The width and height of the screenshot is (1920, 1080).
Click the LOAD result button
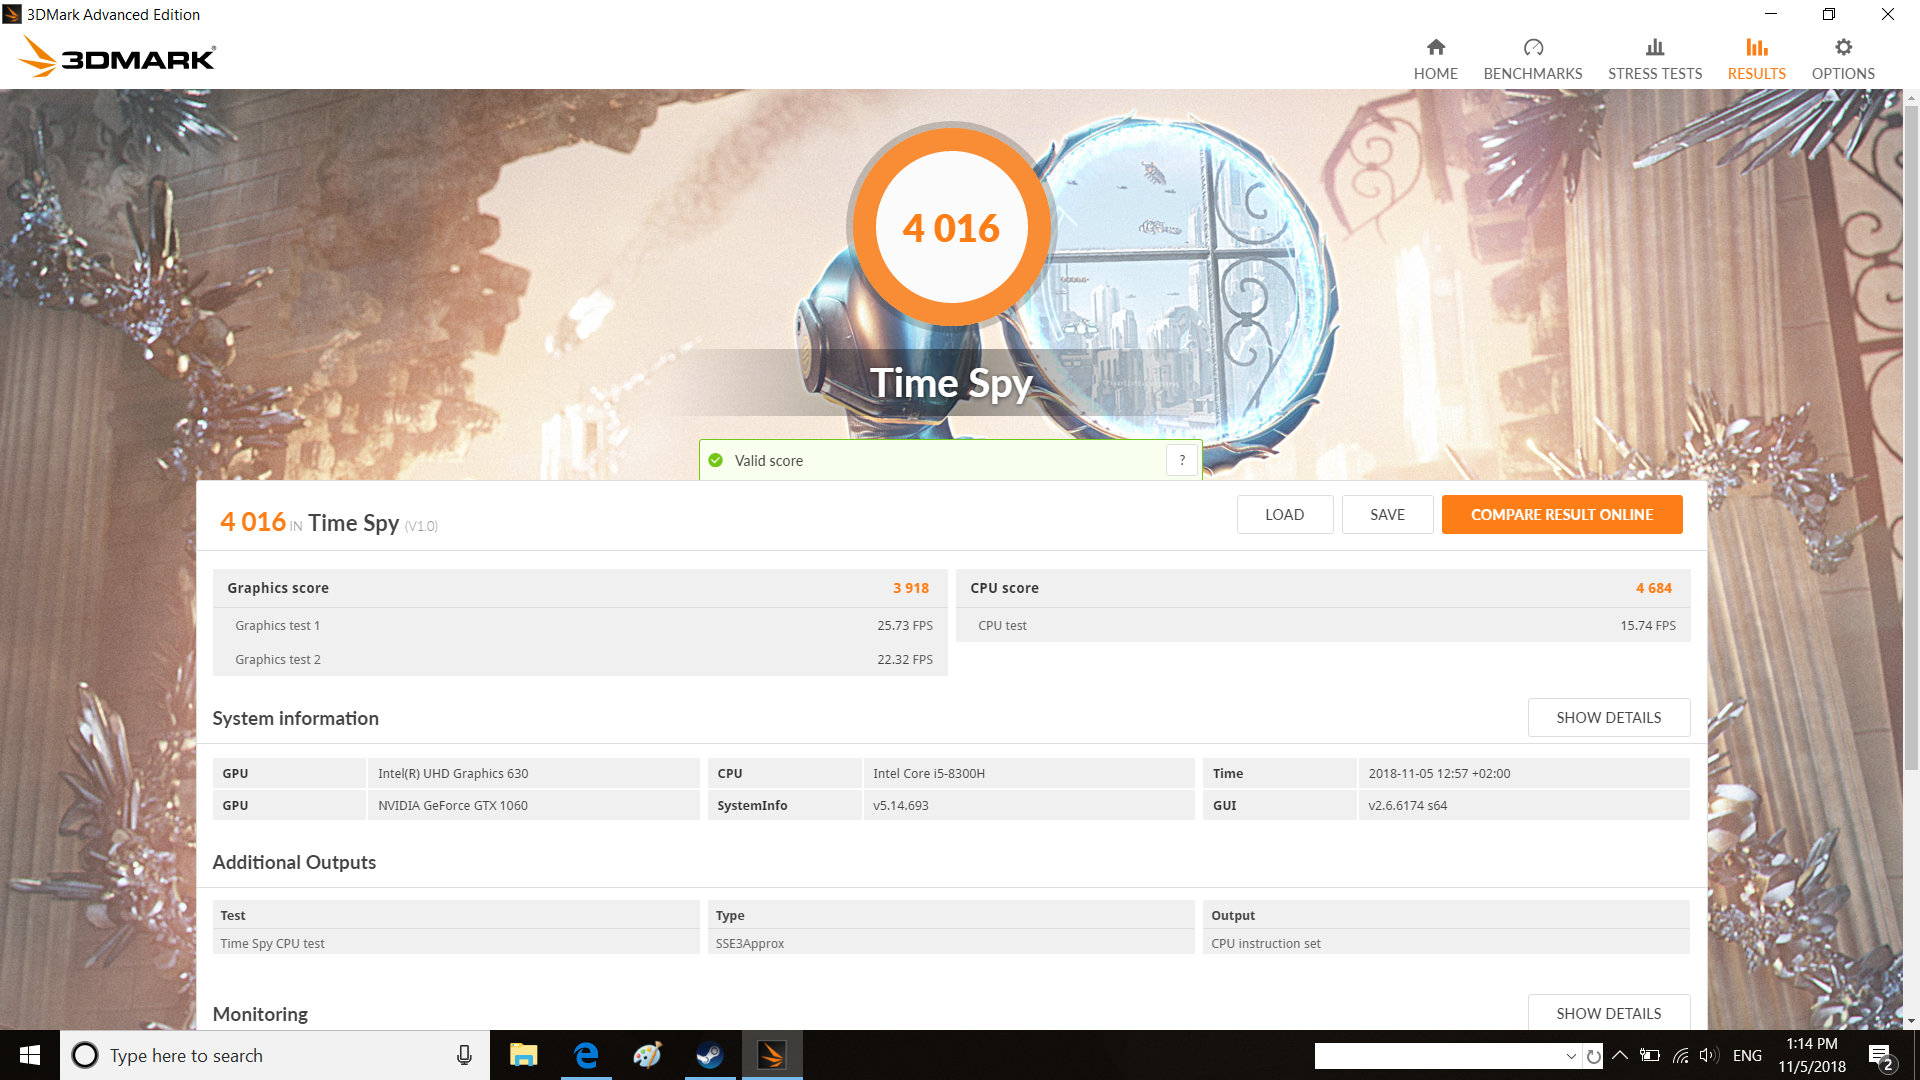tap(1284, 514)
